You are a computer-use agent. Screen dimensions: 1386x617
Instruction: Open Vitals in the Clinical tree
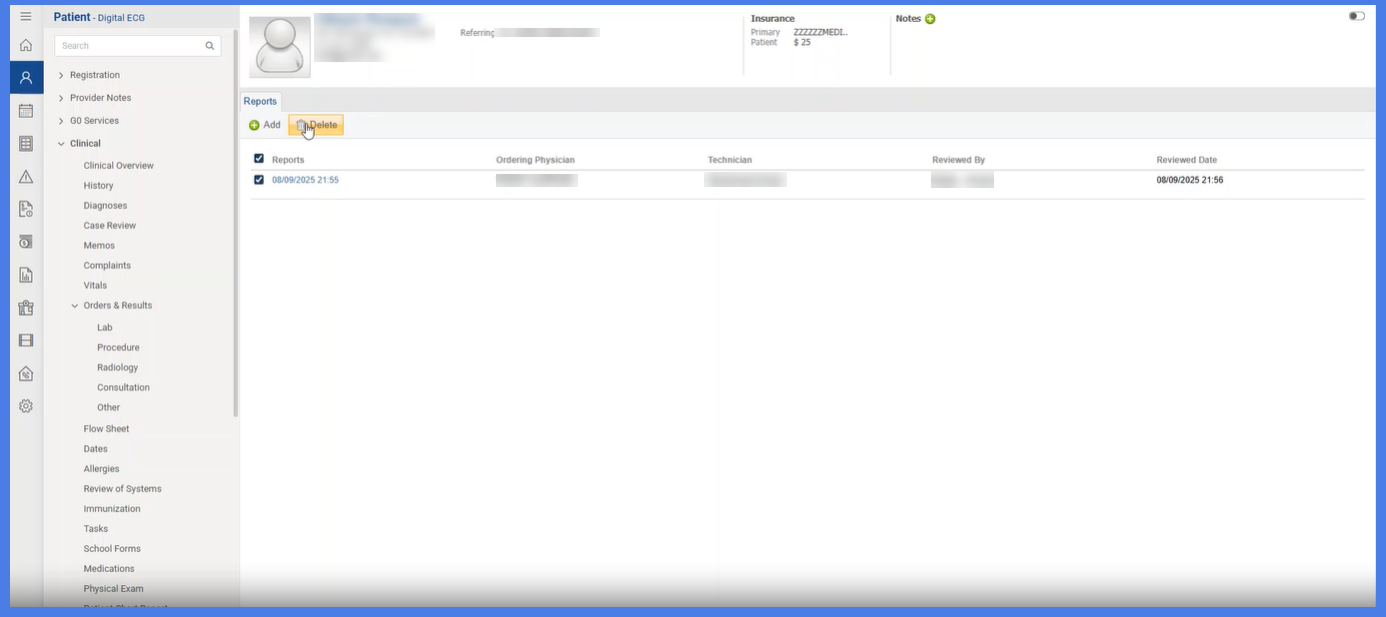[x=95, y=286]
